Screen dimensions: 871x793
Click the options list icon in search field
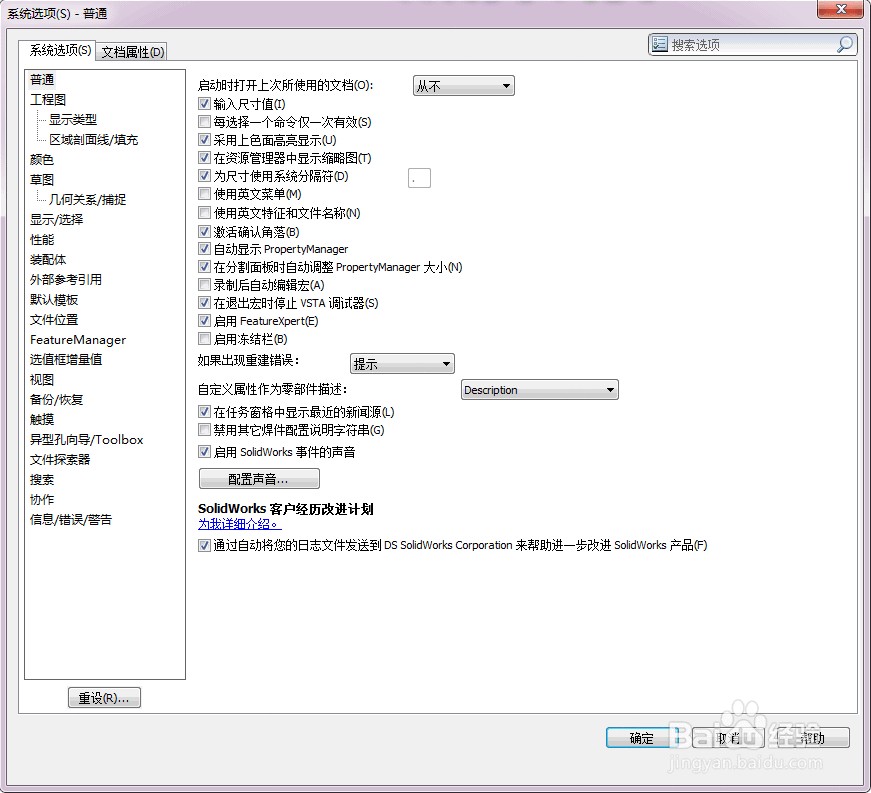click(659, 44)
